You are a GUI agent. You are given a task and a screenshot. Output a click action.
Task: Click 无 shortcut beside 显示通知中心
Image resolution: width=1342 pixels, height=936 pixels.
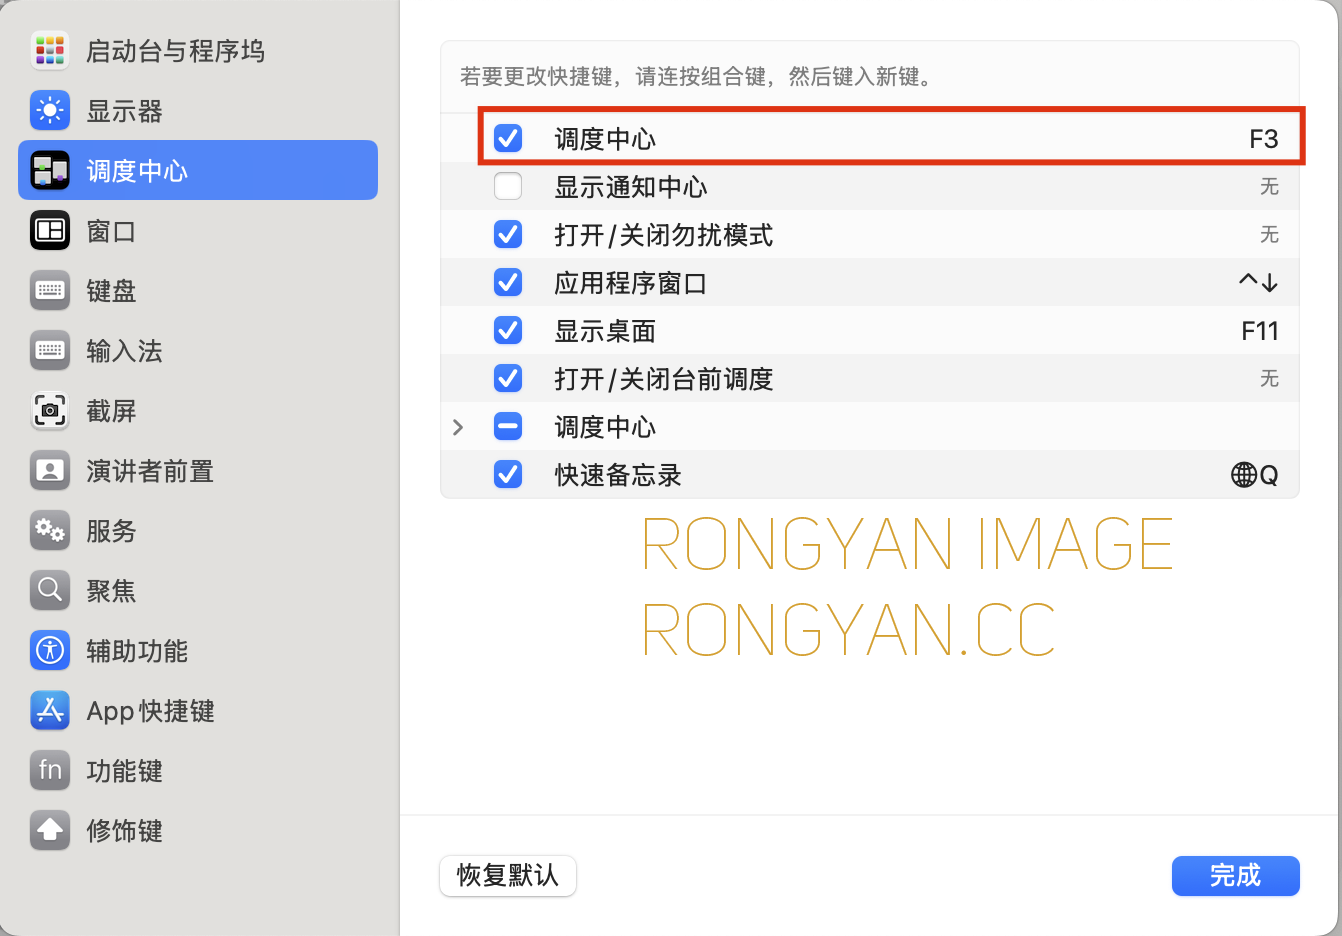(x=1269, y=187)
